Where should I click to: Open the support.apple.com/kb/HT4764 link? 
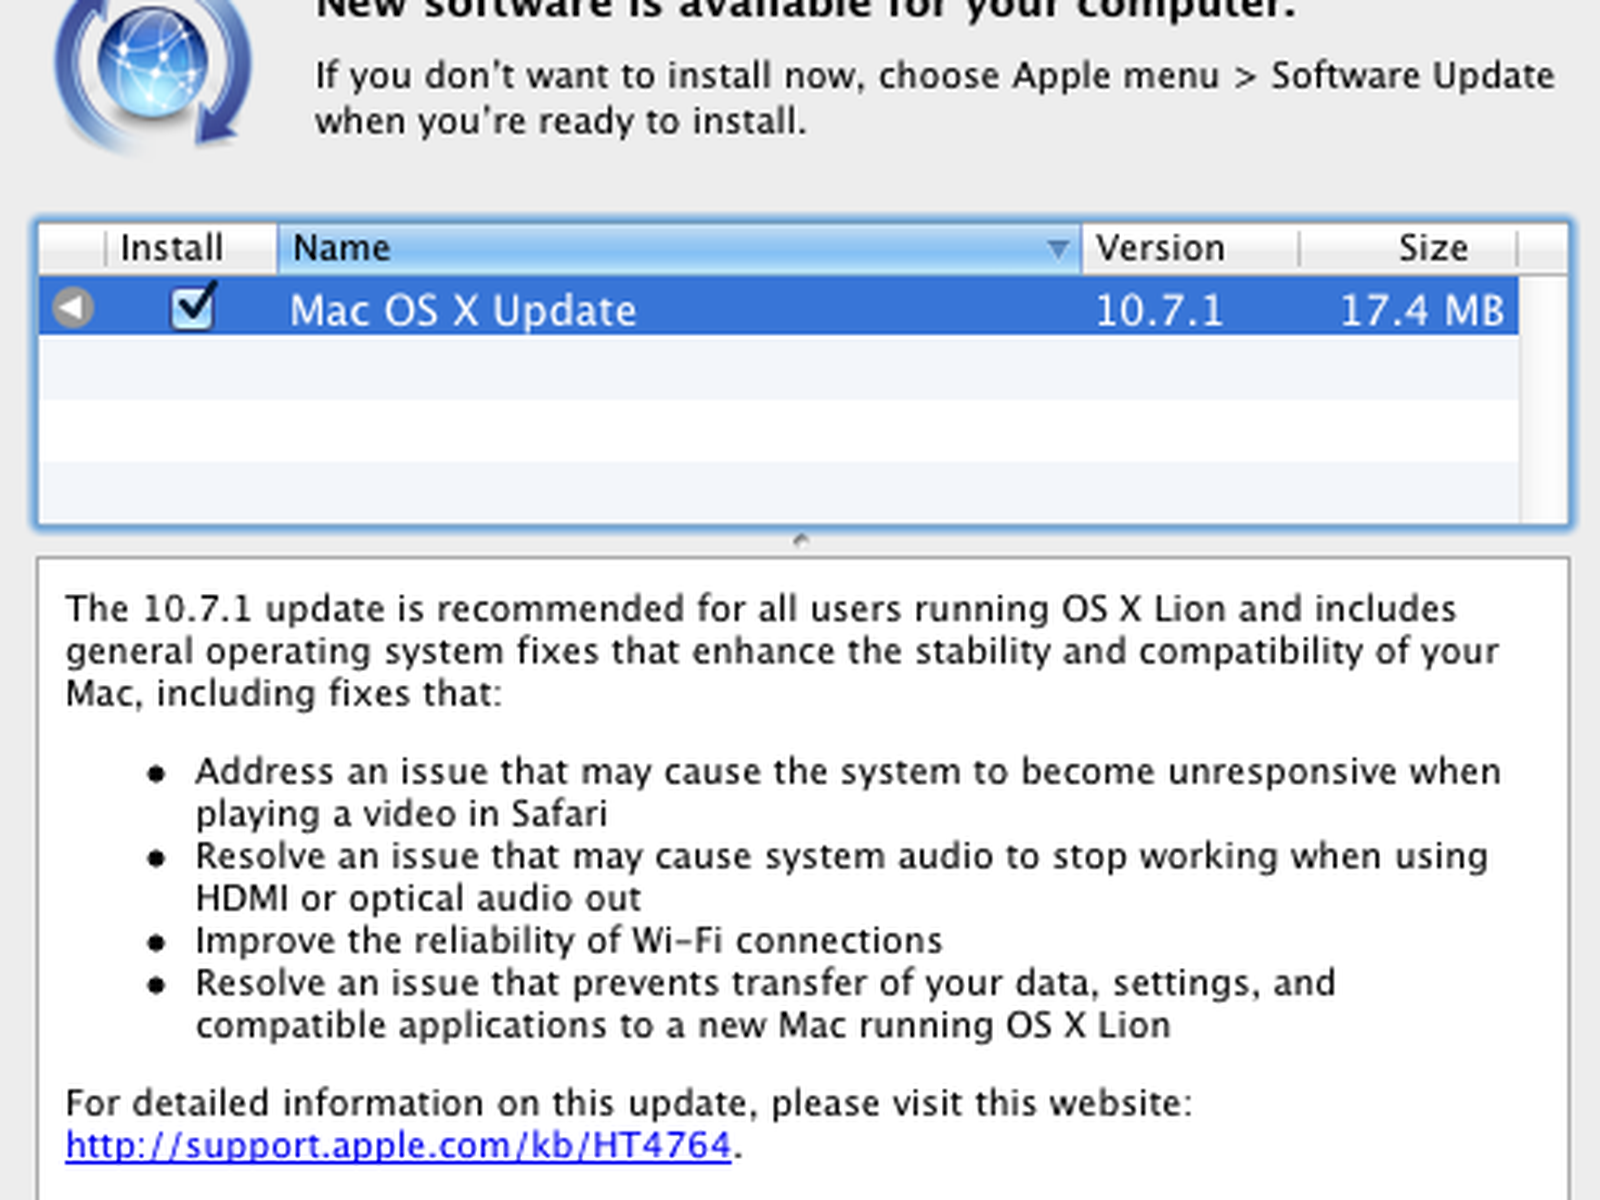tap(398, 1145)
